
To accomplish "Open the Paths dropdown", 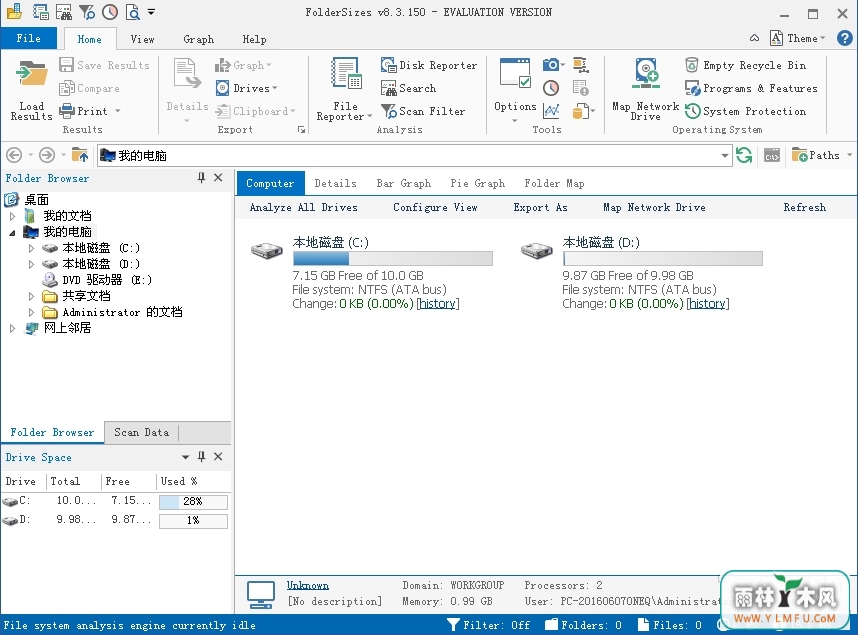I will pos(821,155).
